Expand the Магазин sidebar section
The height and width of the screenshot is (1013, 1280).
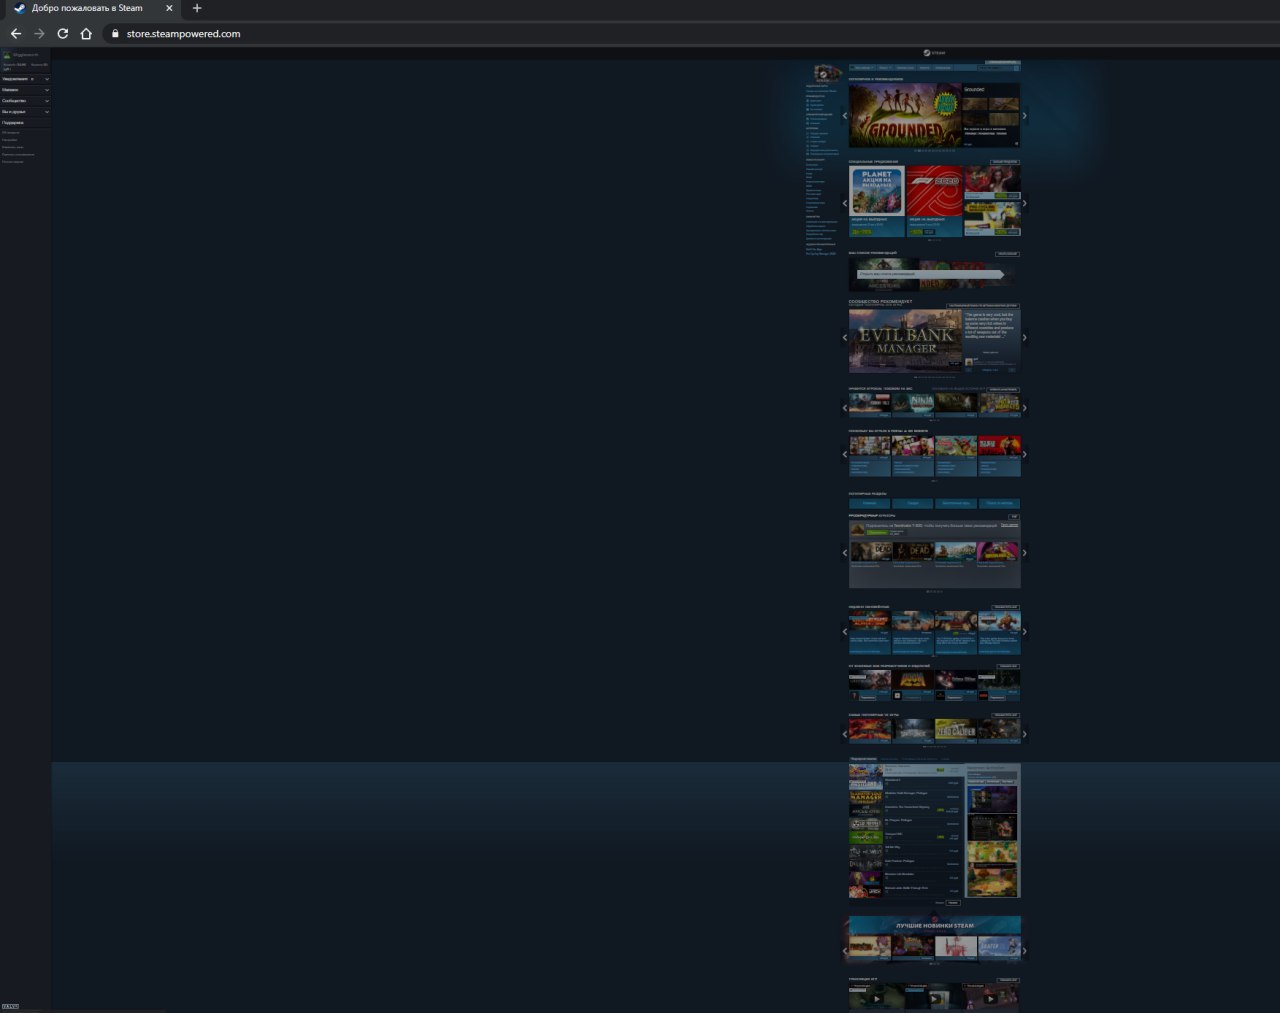tap(25, 90)
